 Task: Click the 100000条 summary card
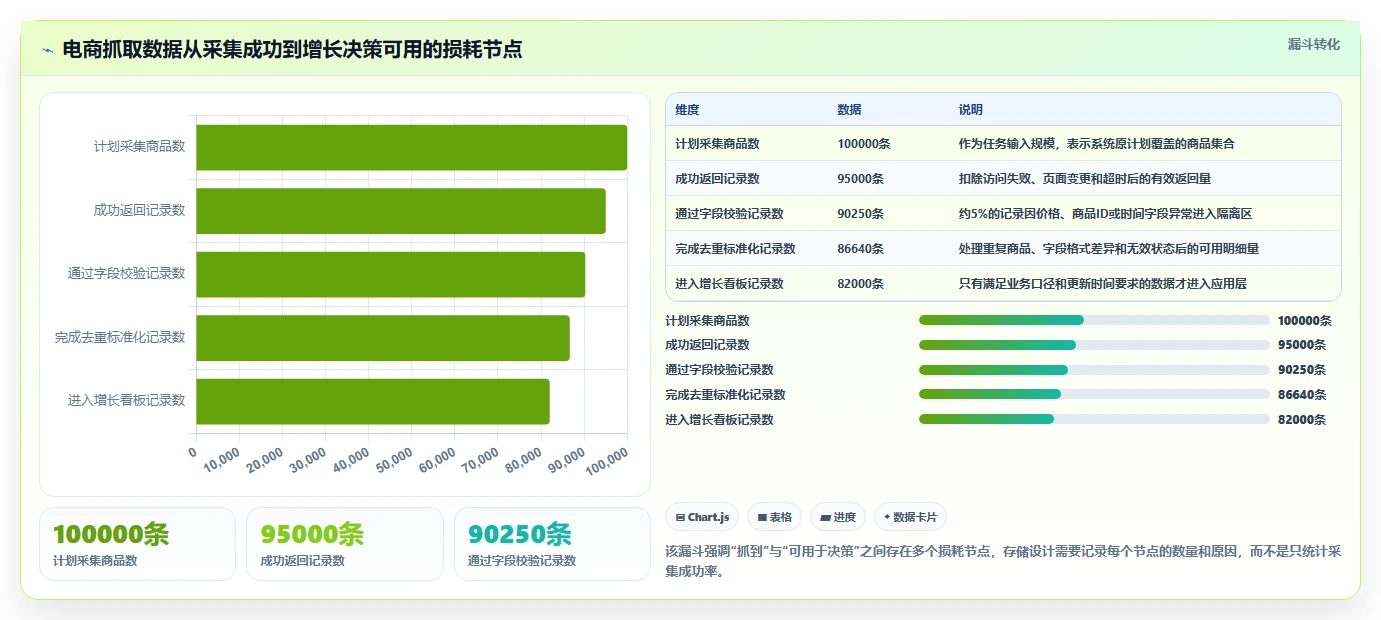(137, 544)
